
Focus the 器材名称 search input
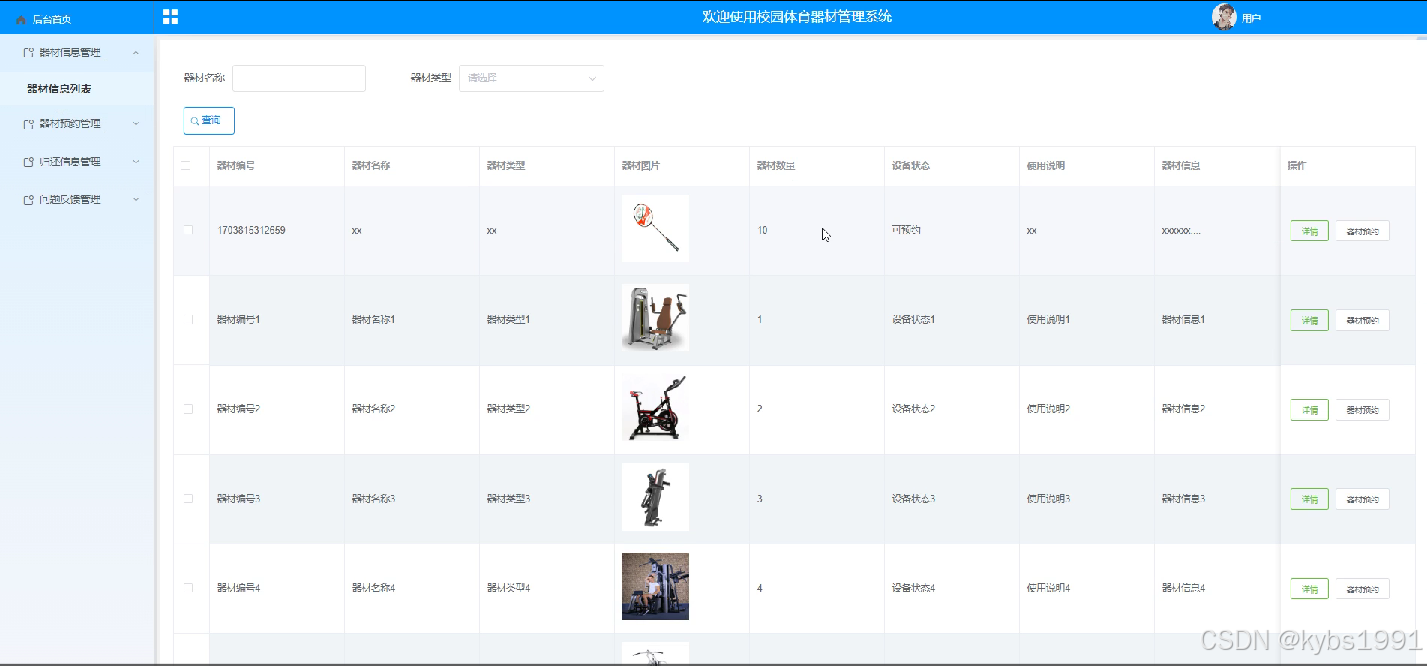pos(299,78)
